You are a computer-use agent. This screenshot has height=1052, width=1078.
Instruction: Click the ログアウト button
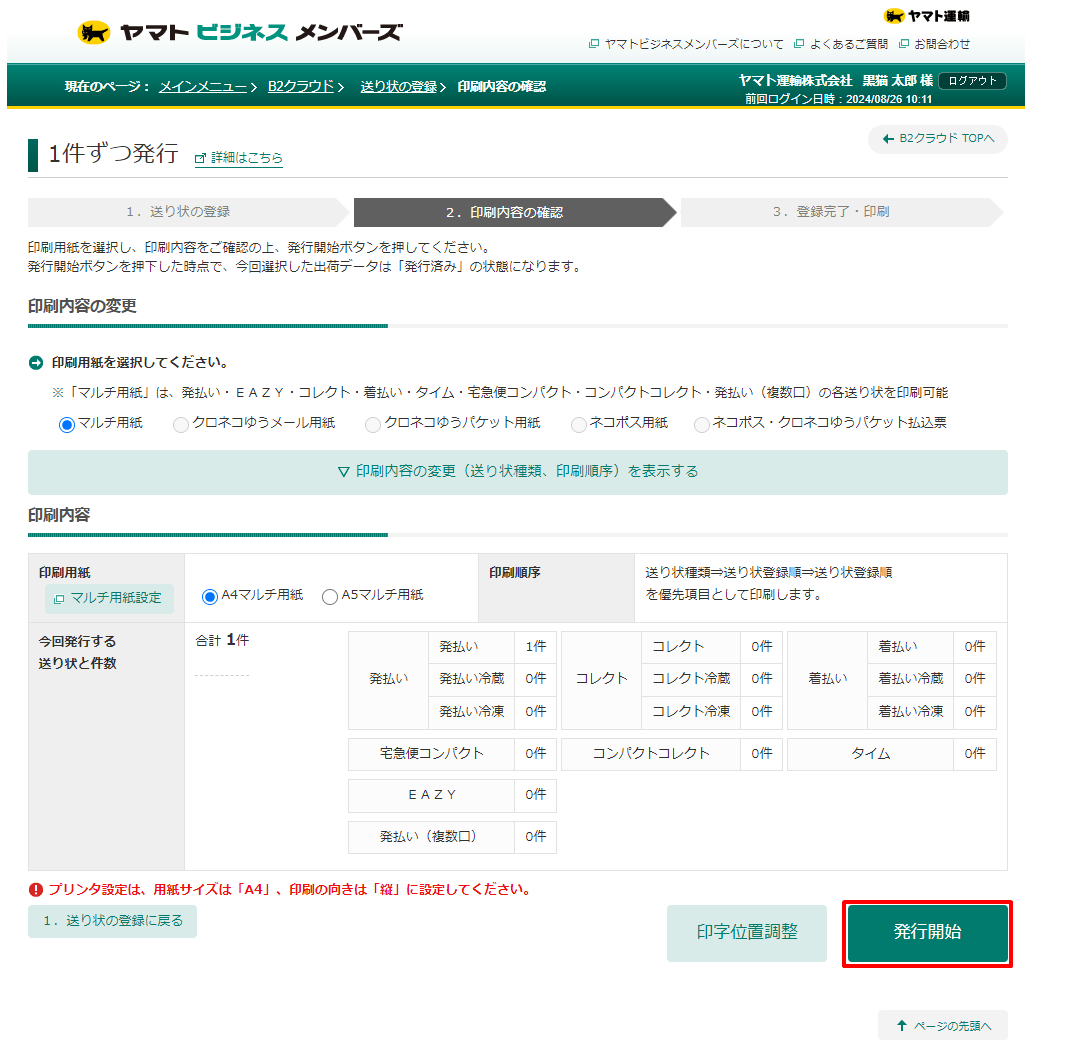[x=972, y=80]
